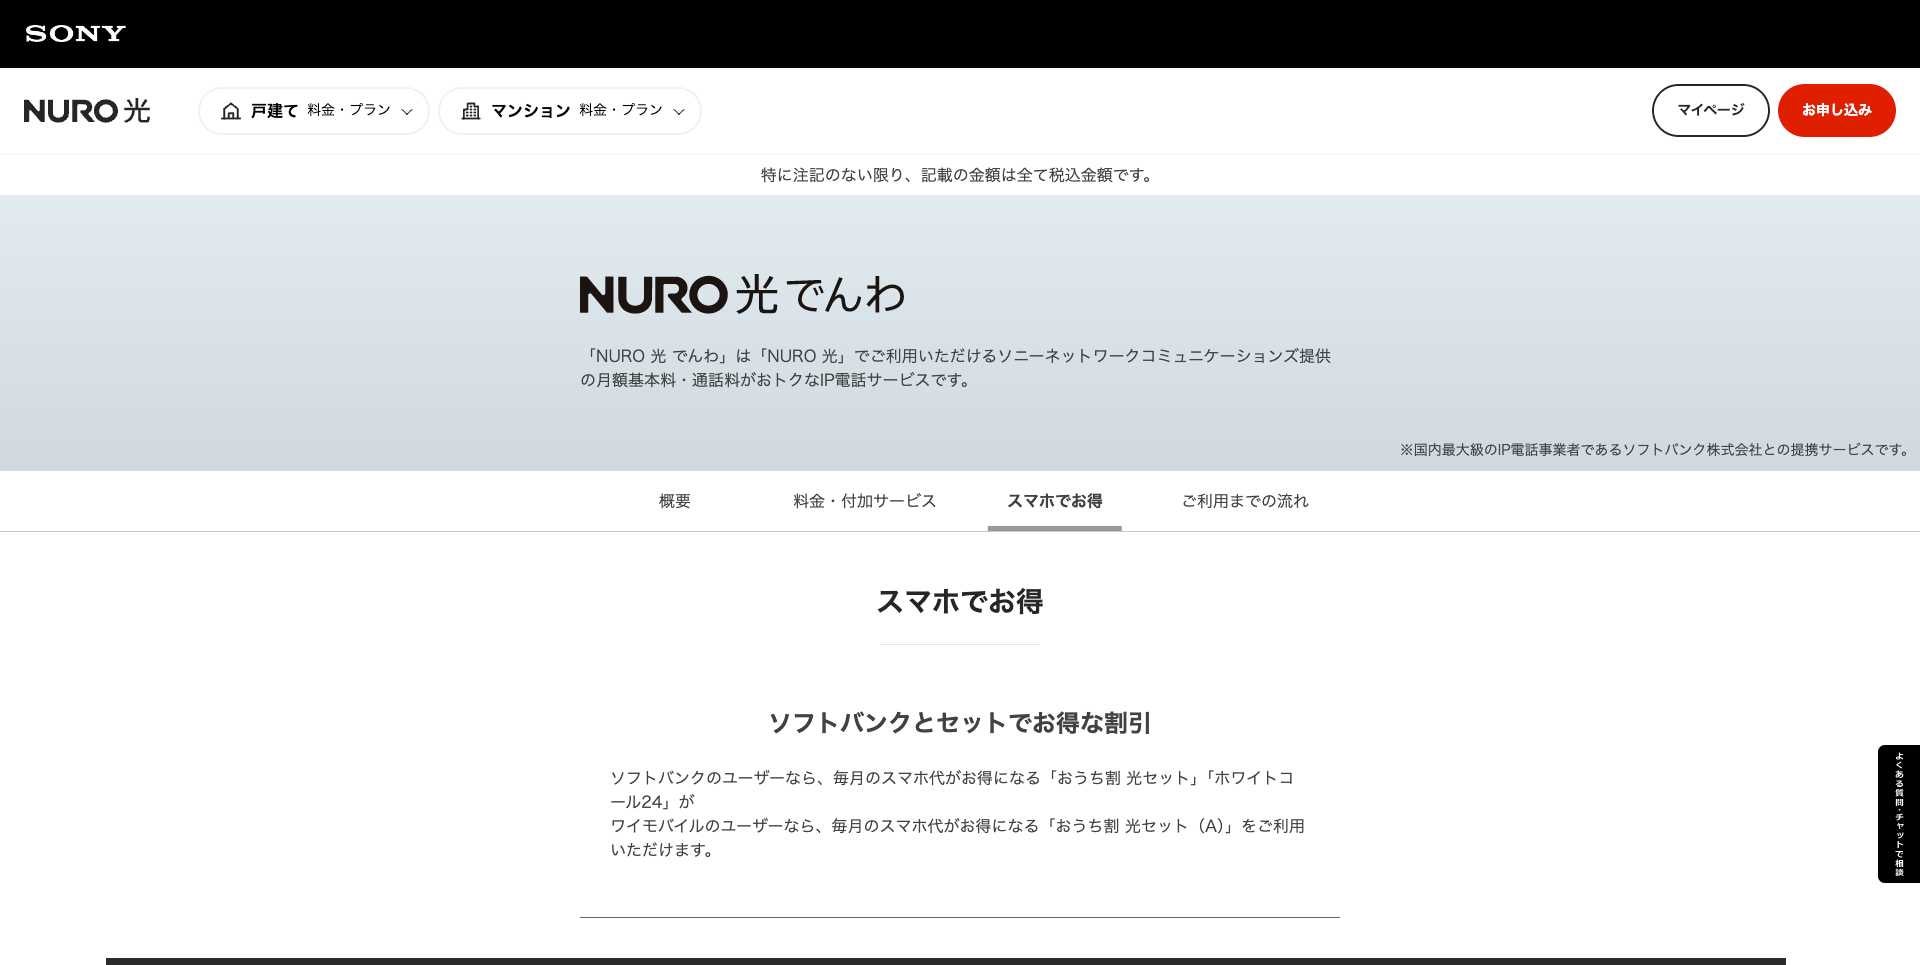Viewport: 1920px width, 965px height.
Task: Click the NURO 光 でんわ heading logo
Action: pyautogui.click(x=742, y=295)
